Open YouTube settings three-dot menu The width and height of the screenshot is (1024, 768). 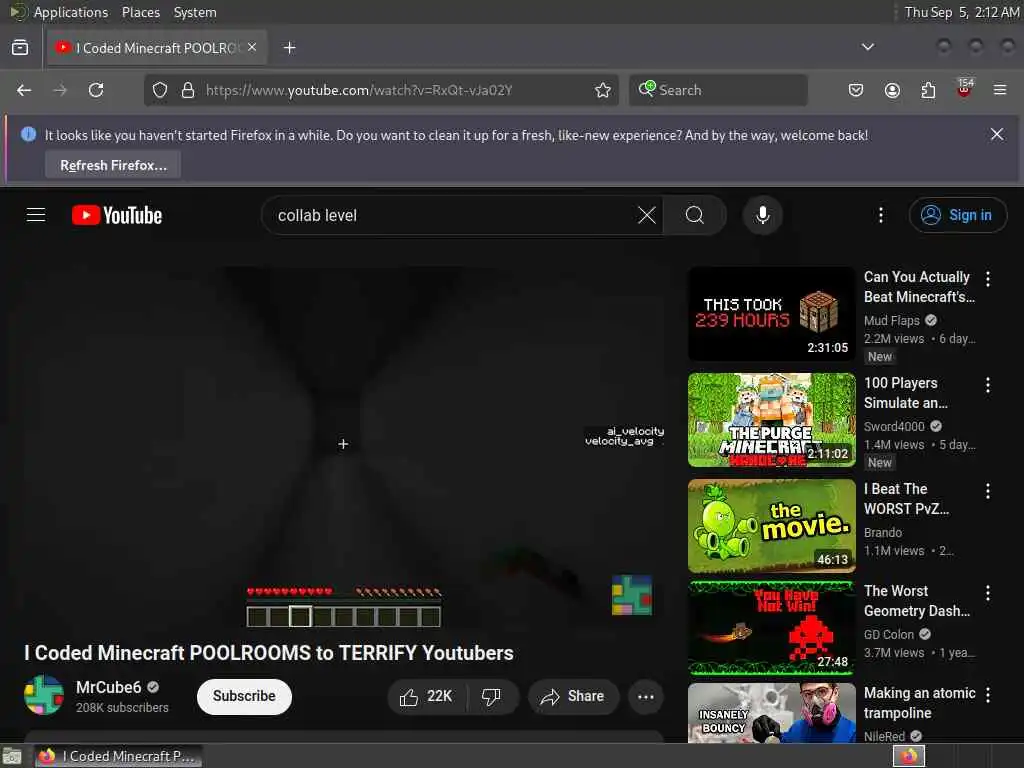click(x=881, y=215)
